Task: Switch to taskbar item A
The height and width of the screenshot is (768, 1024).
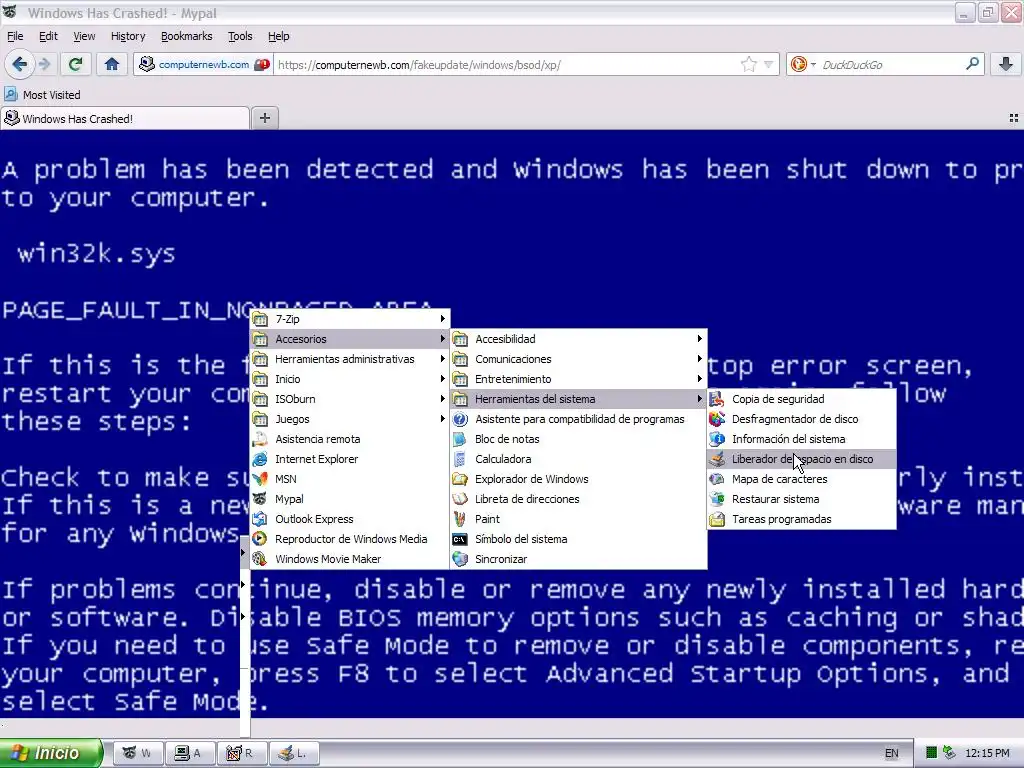Action: [189, 753]
